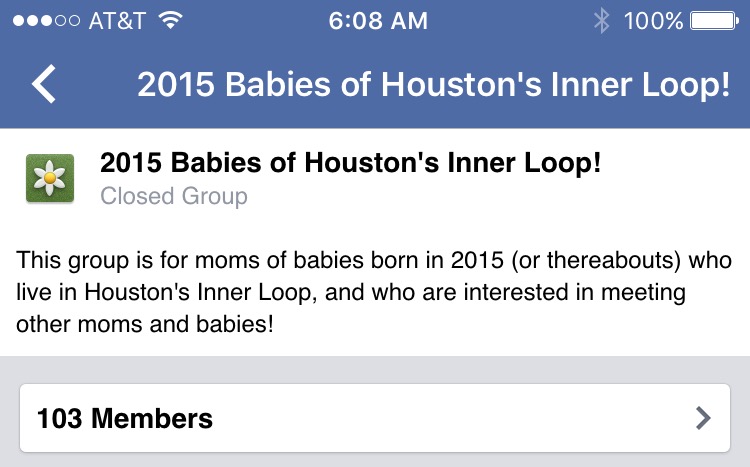Viewport: 750px width, 467px height.
Task: Tap the cellular signal dots
Action: (46, 21)
